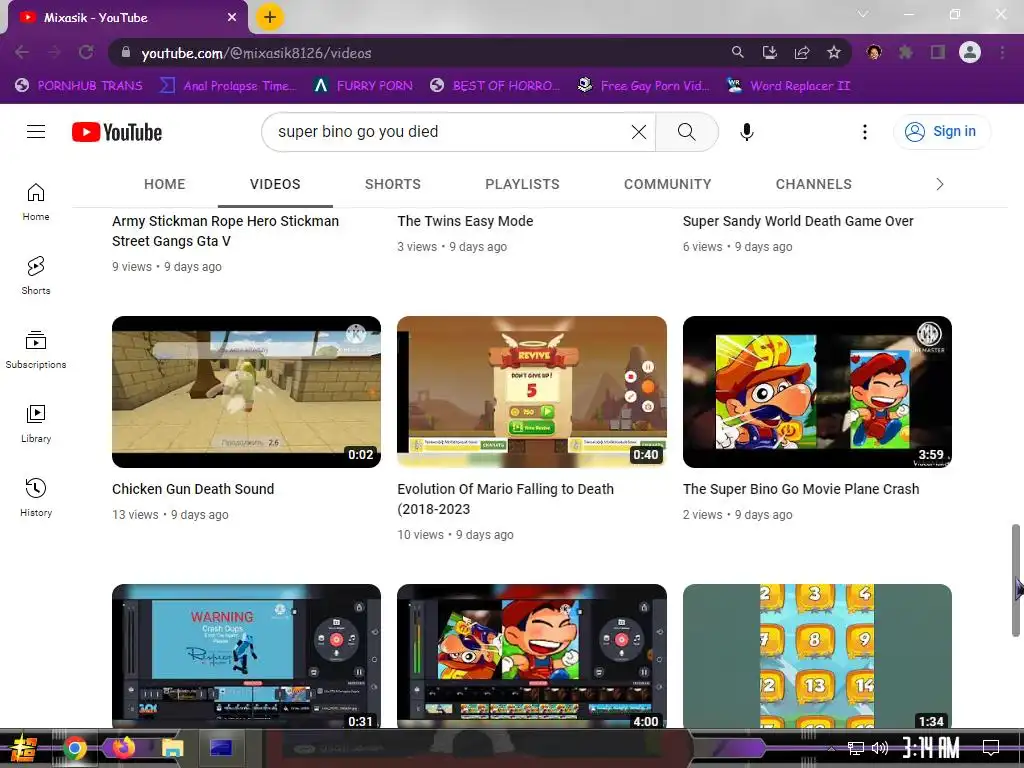Click the volume speaker tray icon

880,748
